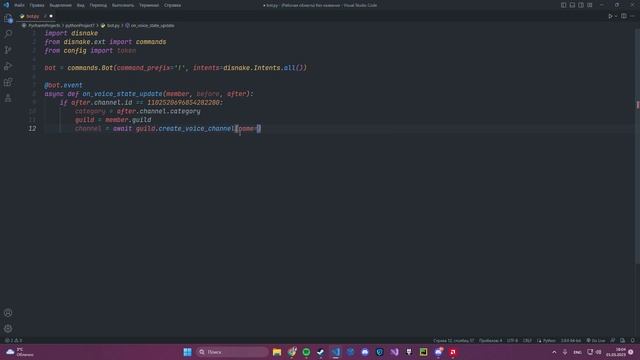Open the Переход menu
This screenshot has height=360, width=640.
98,5
